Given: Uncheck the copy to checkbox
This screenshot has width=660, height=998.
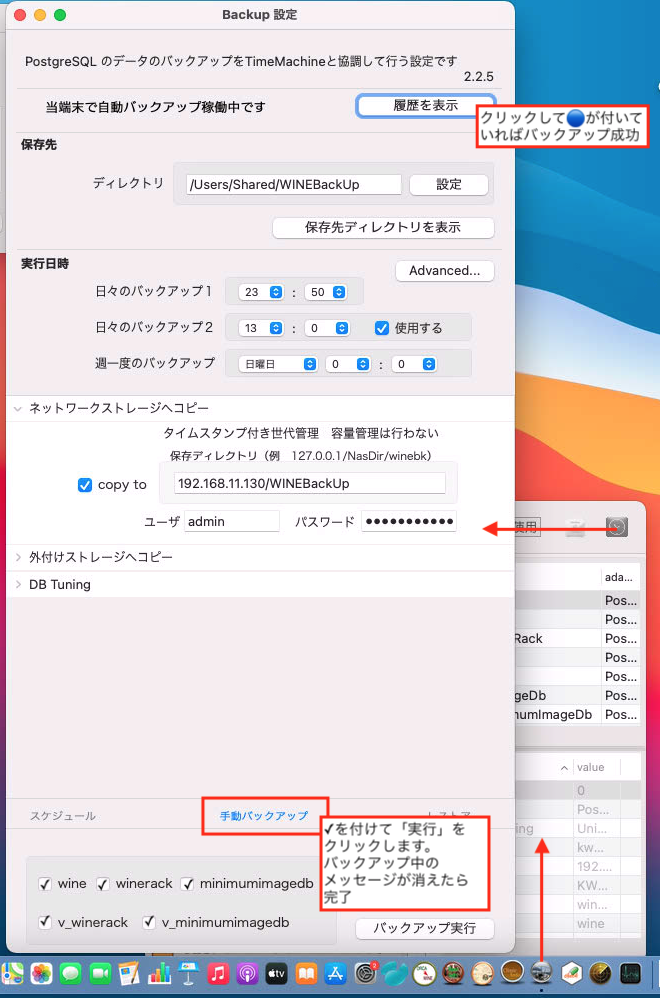Looking at the screenshot, I should click(85, 485).
